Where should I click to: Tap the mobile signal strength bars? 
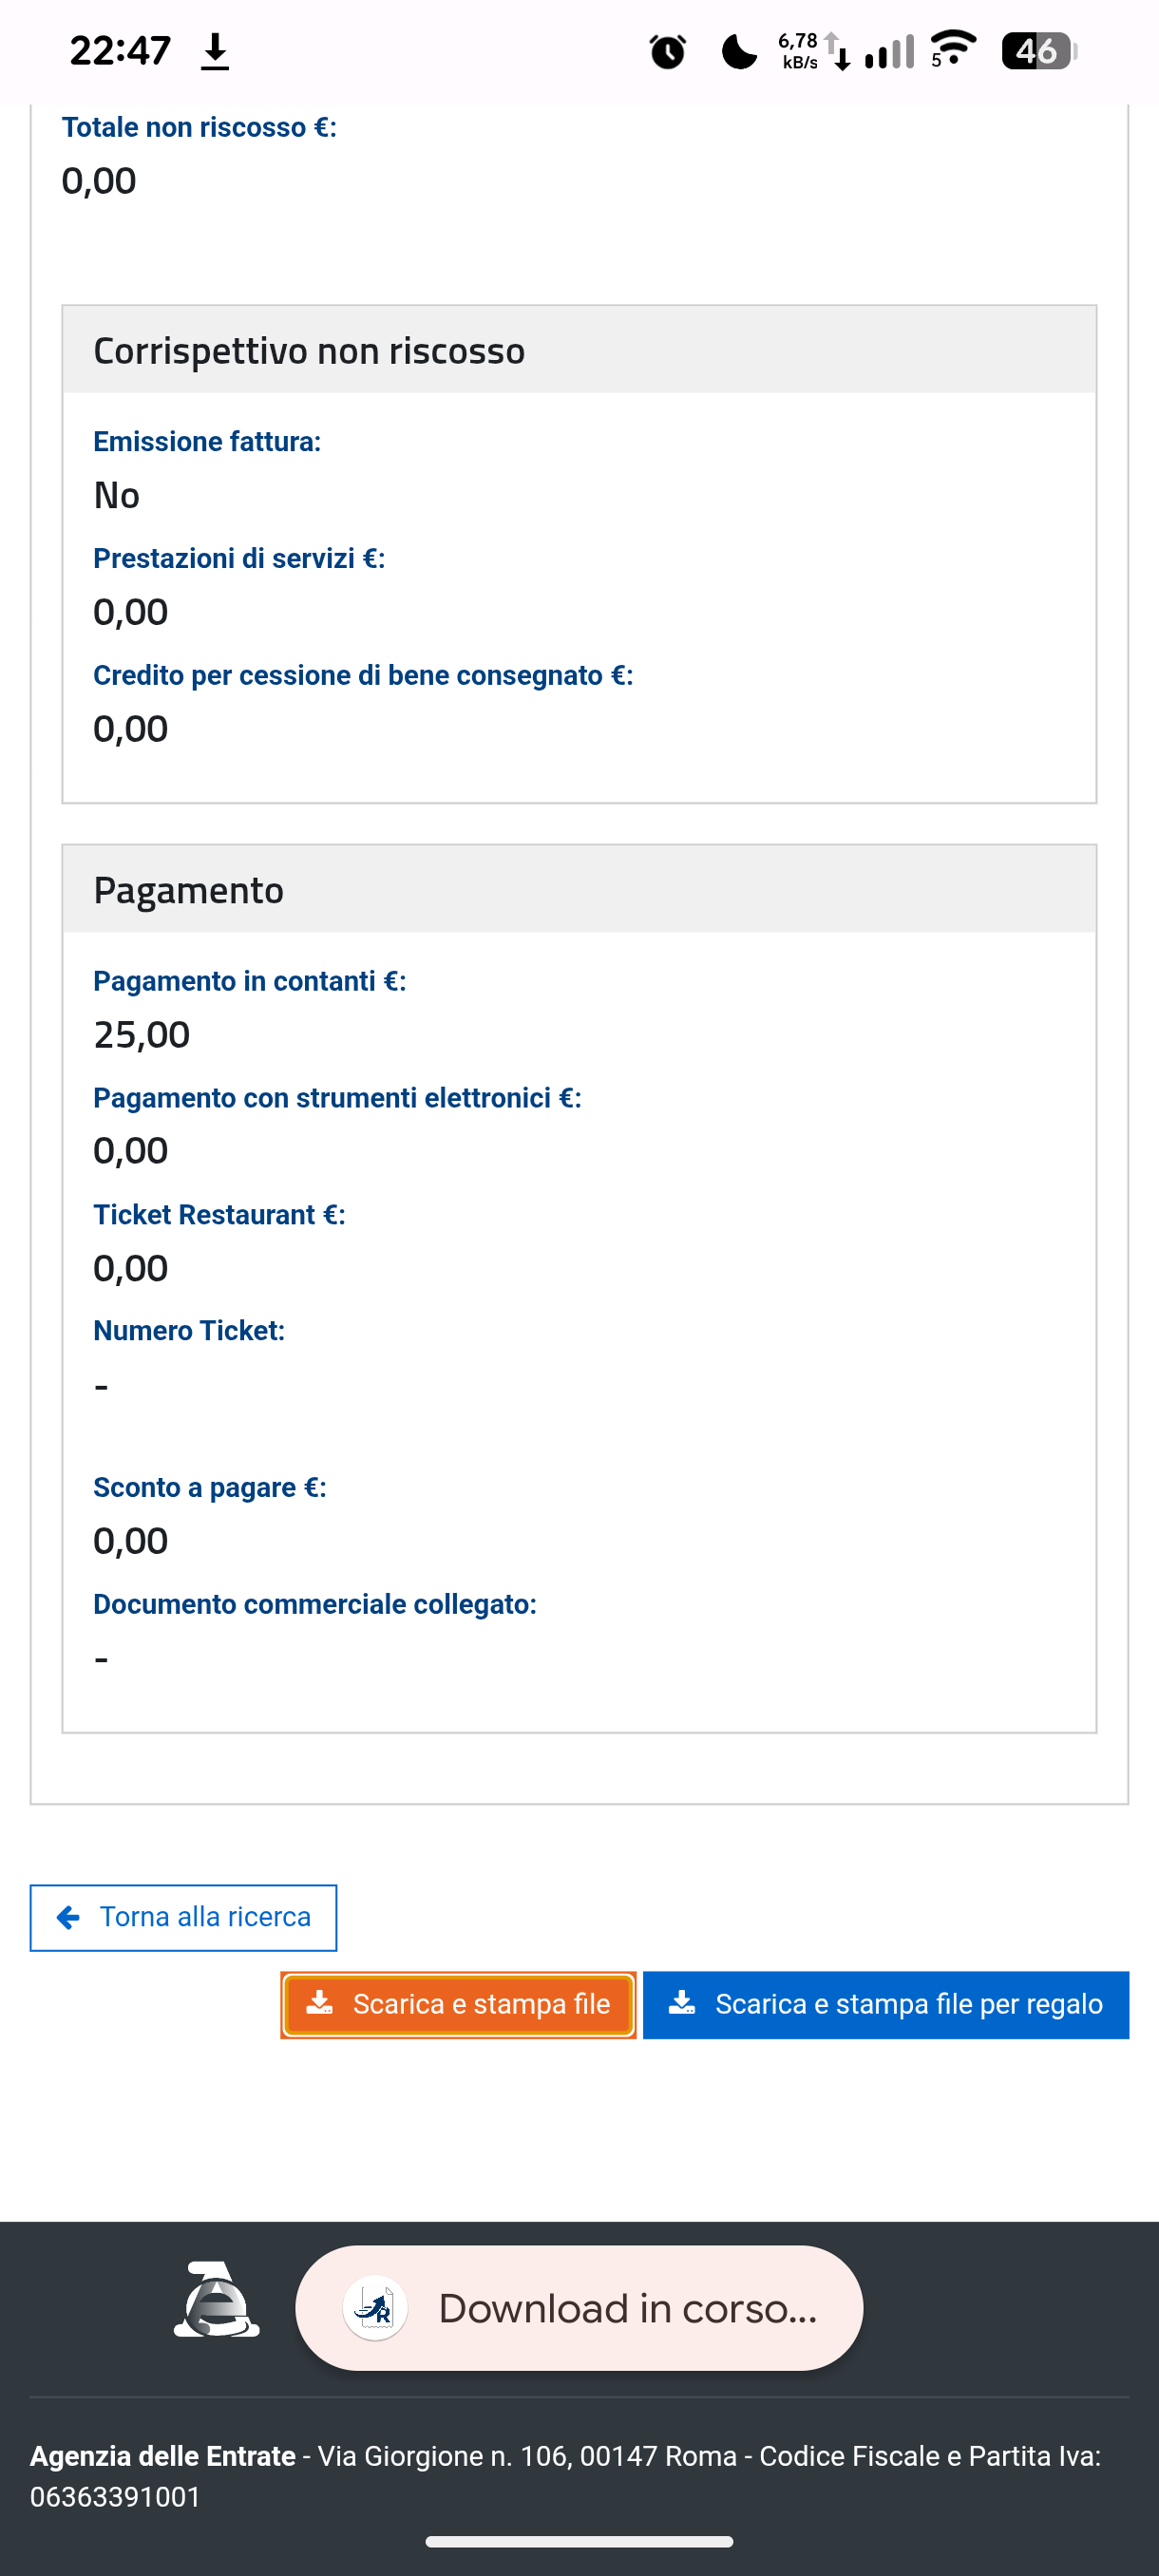point(889,51)
